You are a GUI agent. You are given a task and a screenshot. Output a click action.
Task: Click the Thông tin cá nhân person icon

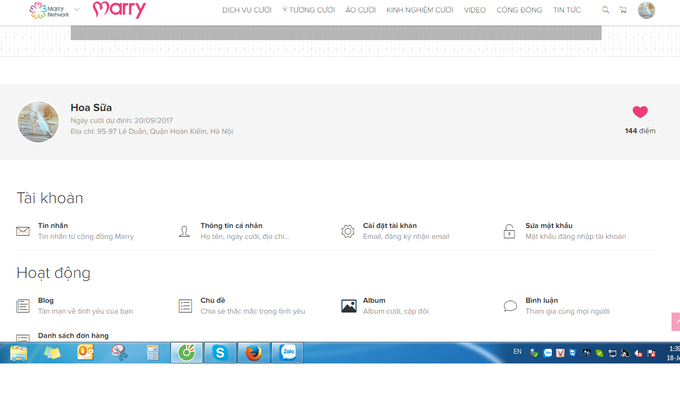(x=185, y=231)
